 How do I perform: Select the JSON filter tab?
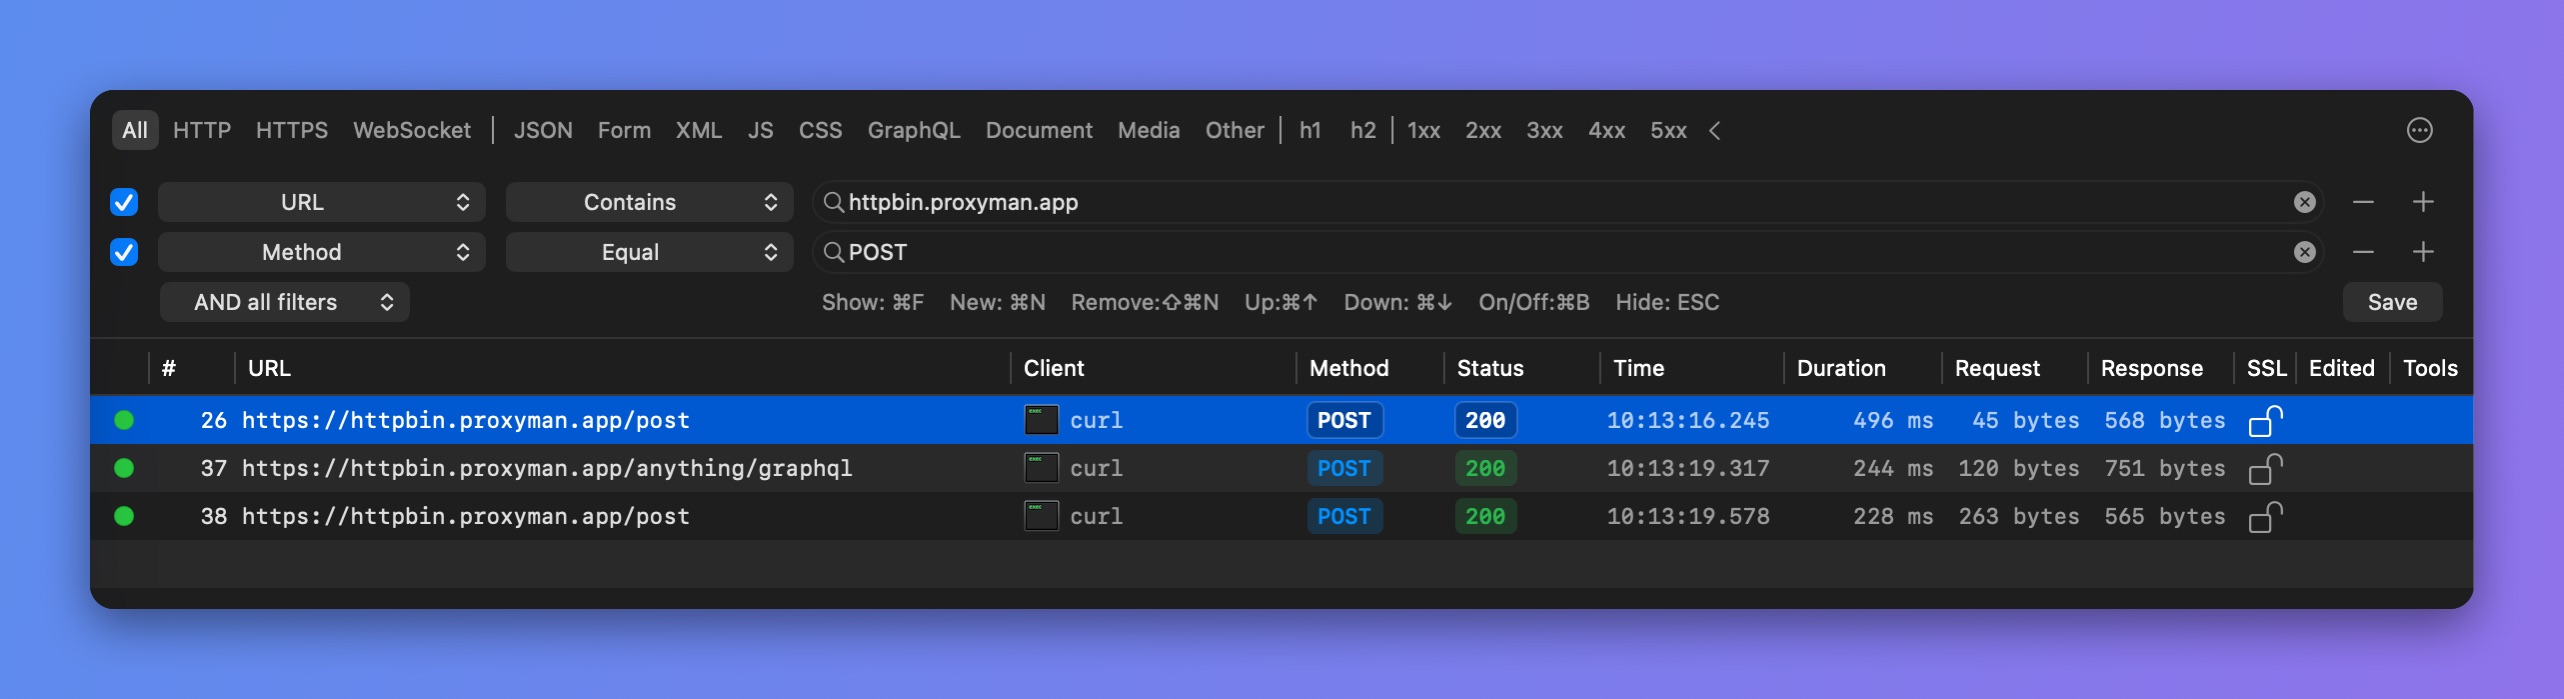pos(543,130)
